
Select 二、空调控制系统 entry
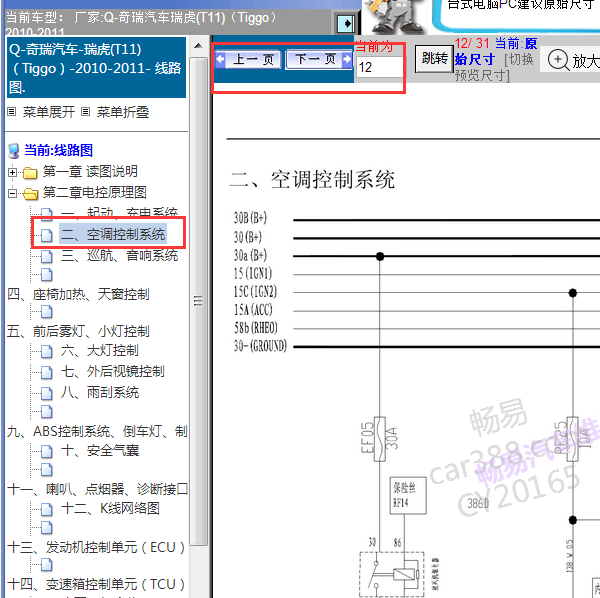click(x=113, y=234)
